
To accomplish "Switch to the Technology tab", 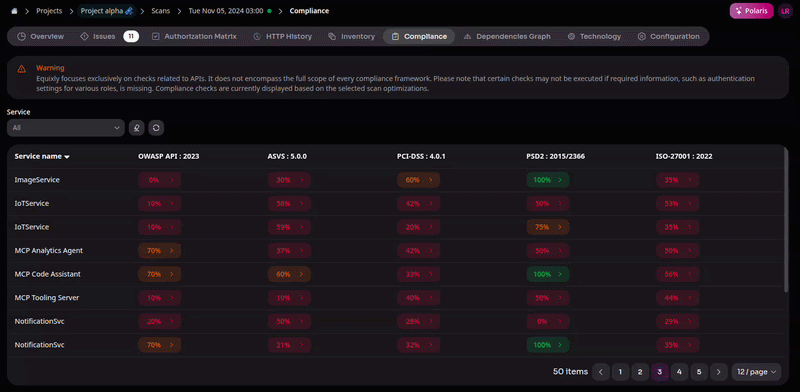I will coord(594,36).
